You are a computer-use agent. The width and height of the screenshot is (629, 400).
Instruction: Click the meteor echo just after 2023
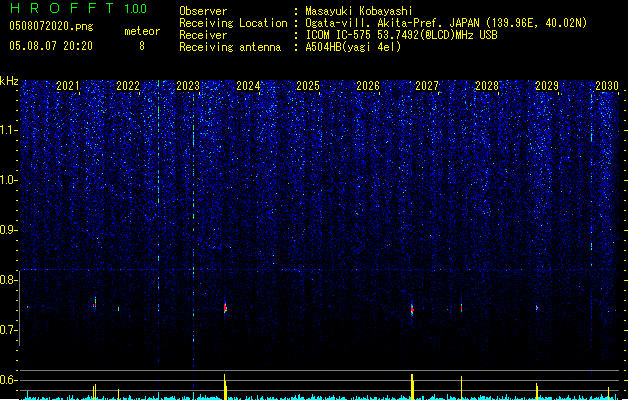click(x=225, y=308)
